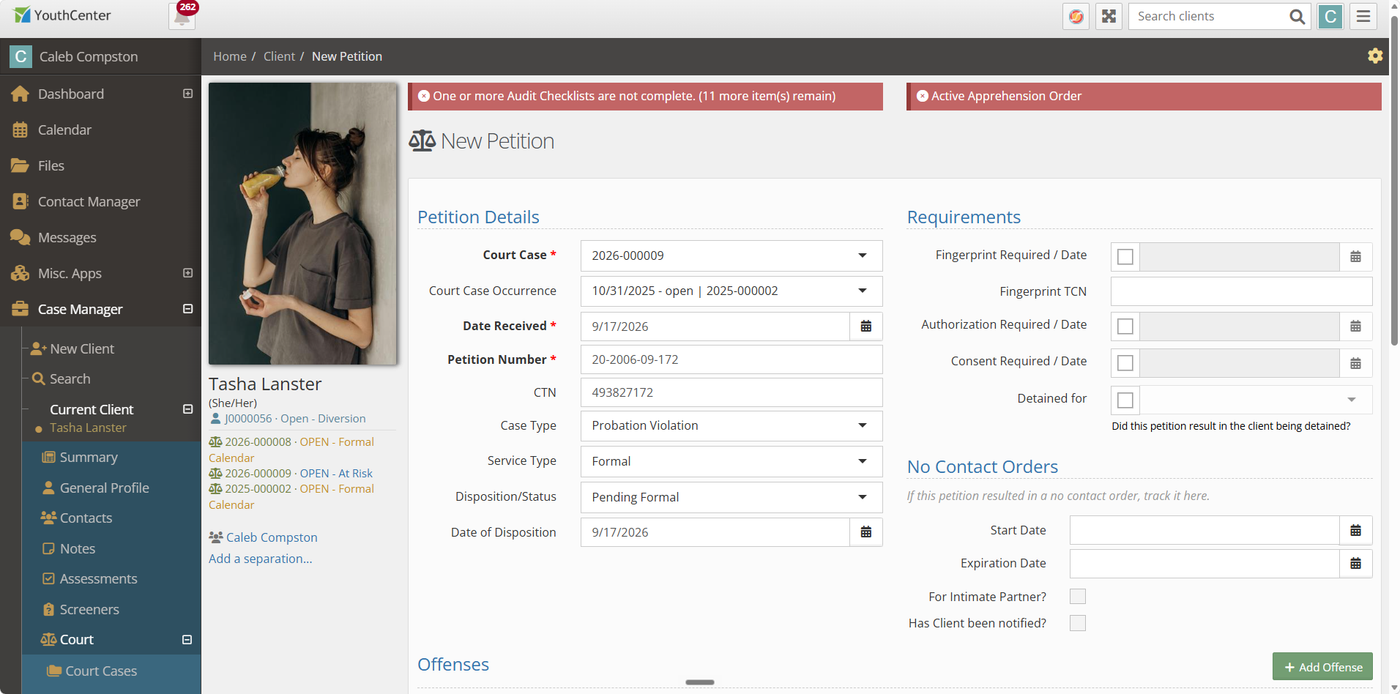The height and width of the screenshot is (694, 1400).
Task: Open Summary for the current client
Action: [88, 457]
